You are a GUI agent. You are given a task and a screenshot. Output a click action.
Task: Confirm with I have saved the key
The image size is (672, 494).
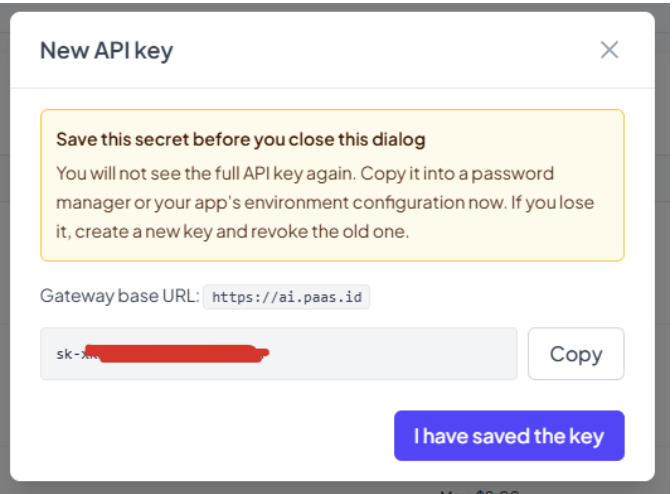click(x=509, y=436)
